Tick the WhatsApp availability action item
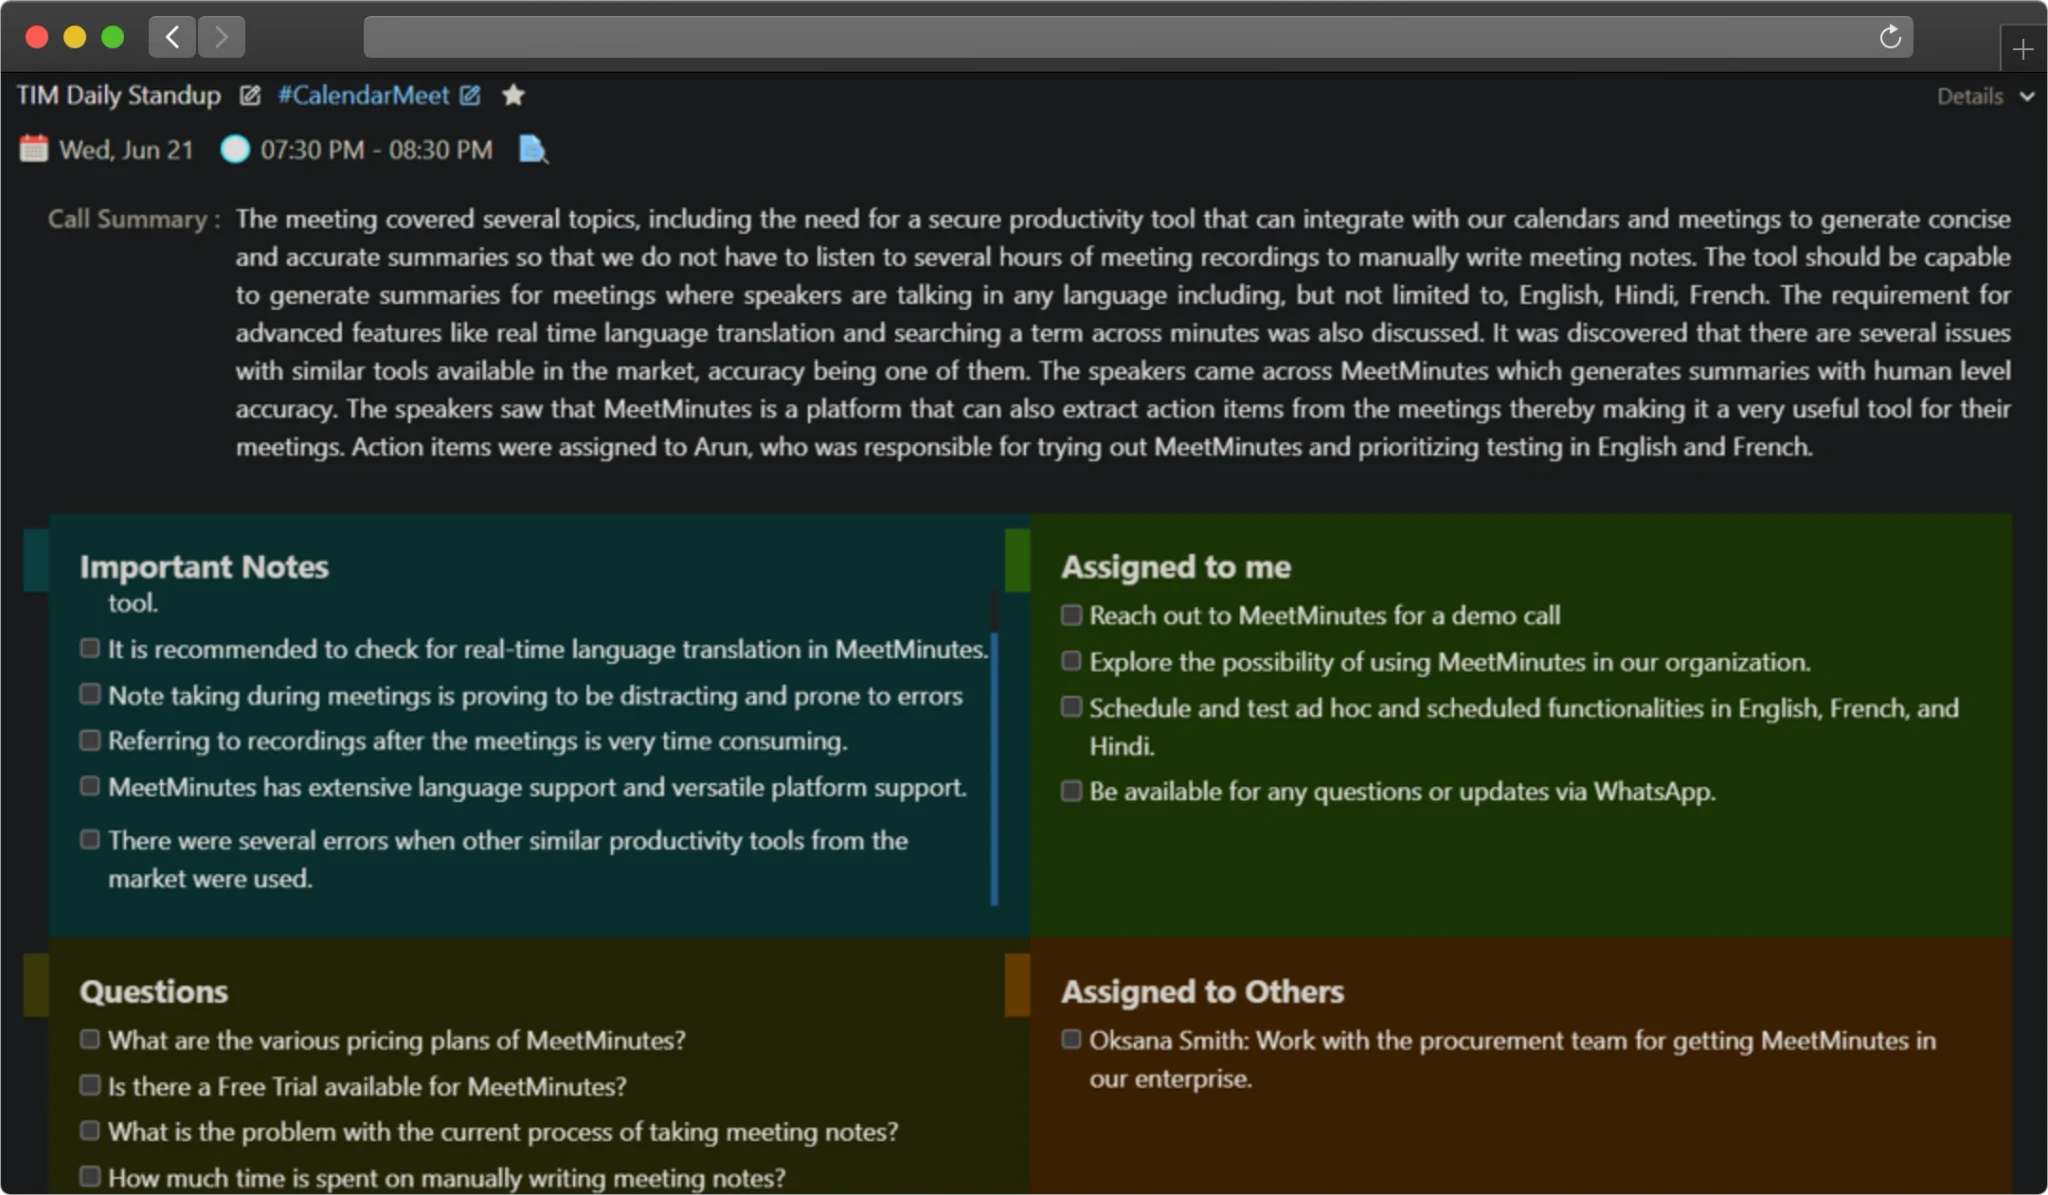 (x=1070, y=789)
